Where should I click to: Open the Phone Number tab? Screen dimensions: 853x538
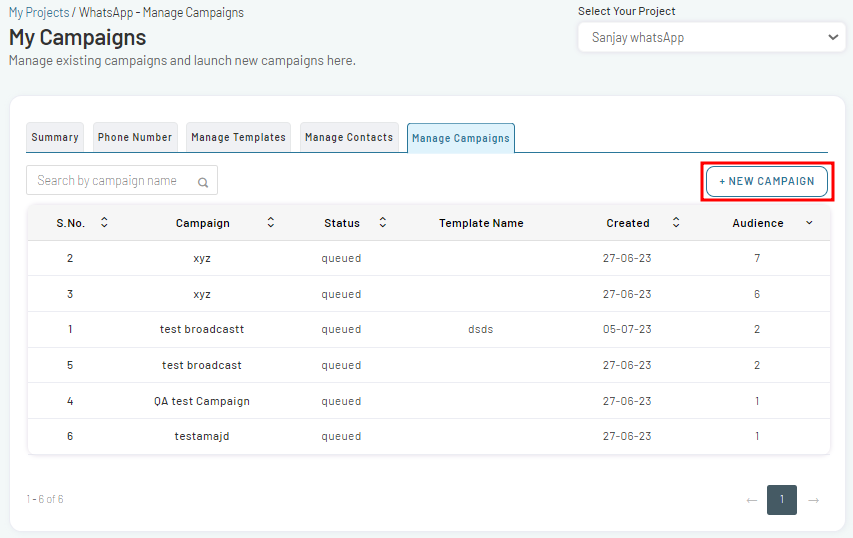(135, 138)
